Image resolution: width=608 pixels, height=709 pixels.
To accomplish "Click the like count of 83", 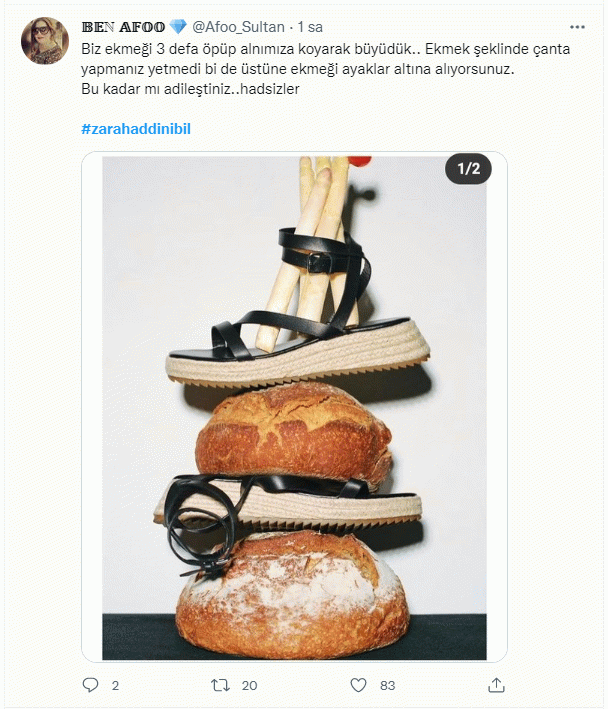I will pos(388,685).
